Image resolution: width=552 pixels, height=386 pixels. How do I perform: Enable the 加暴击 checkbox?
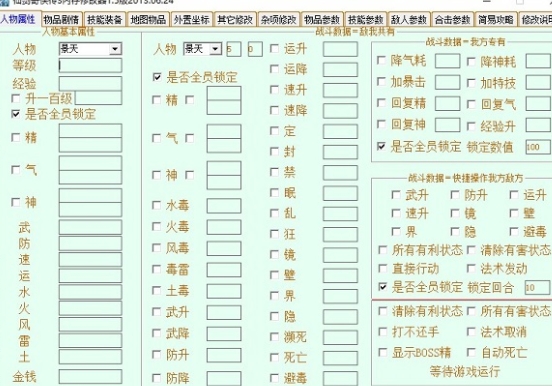coord(381,82)
